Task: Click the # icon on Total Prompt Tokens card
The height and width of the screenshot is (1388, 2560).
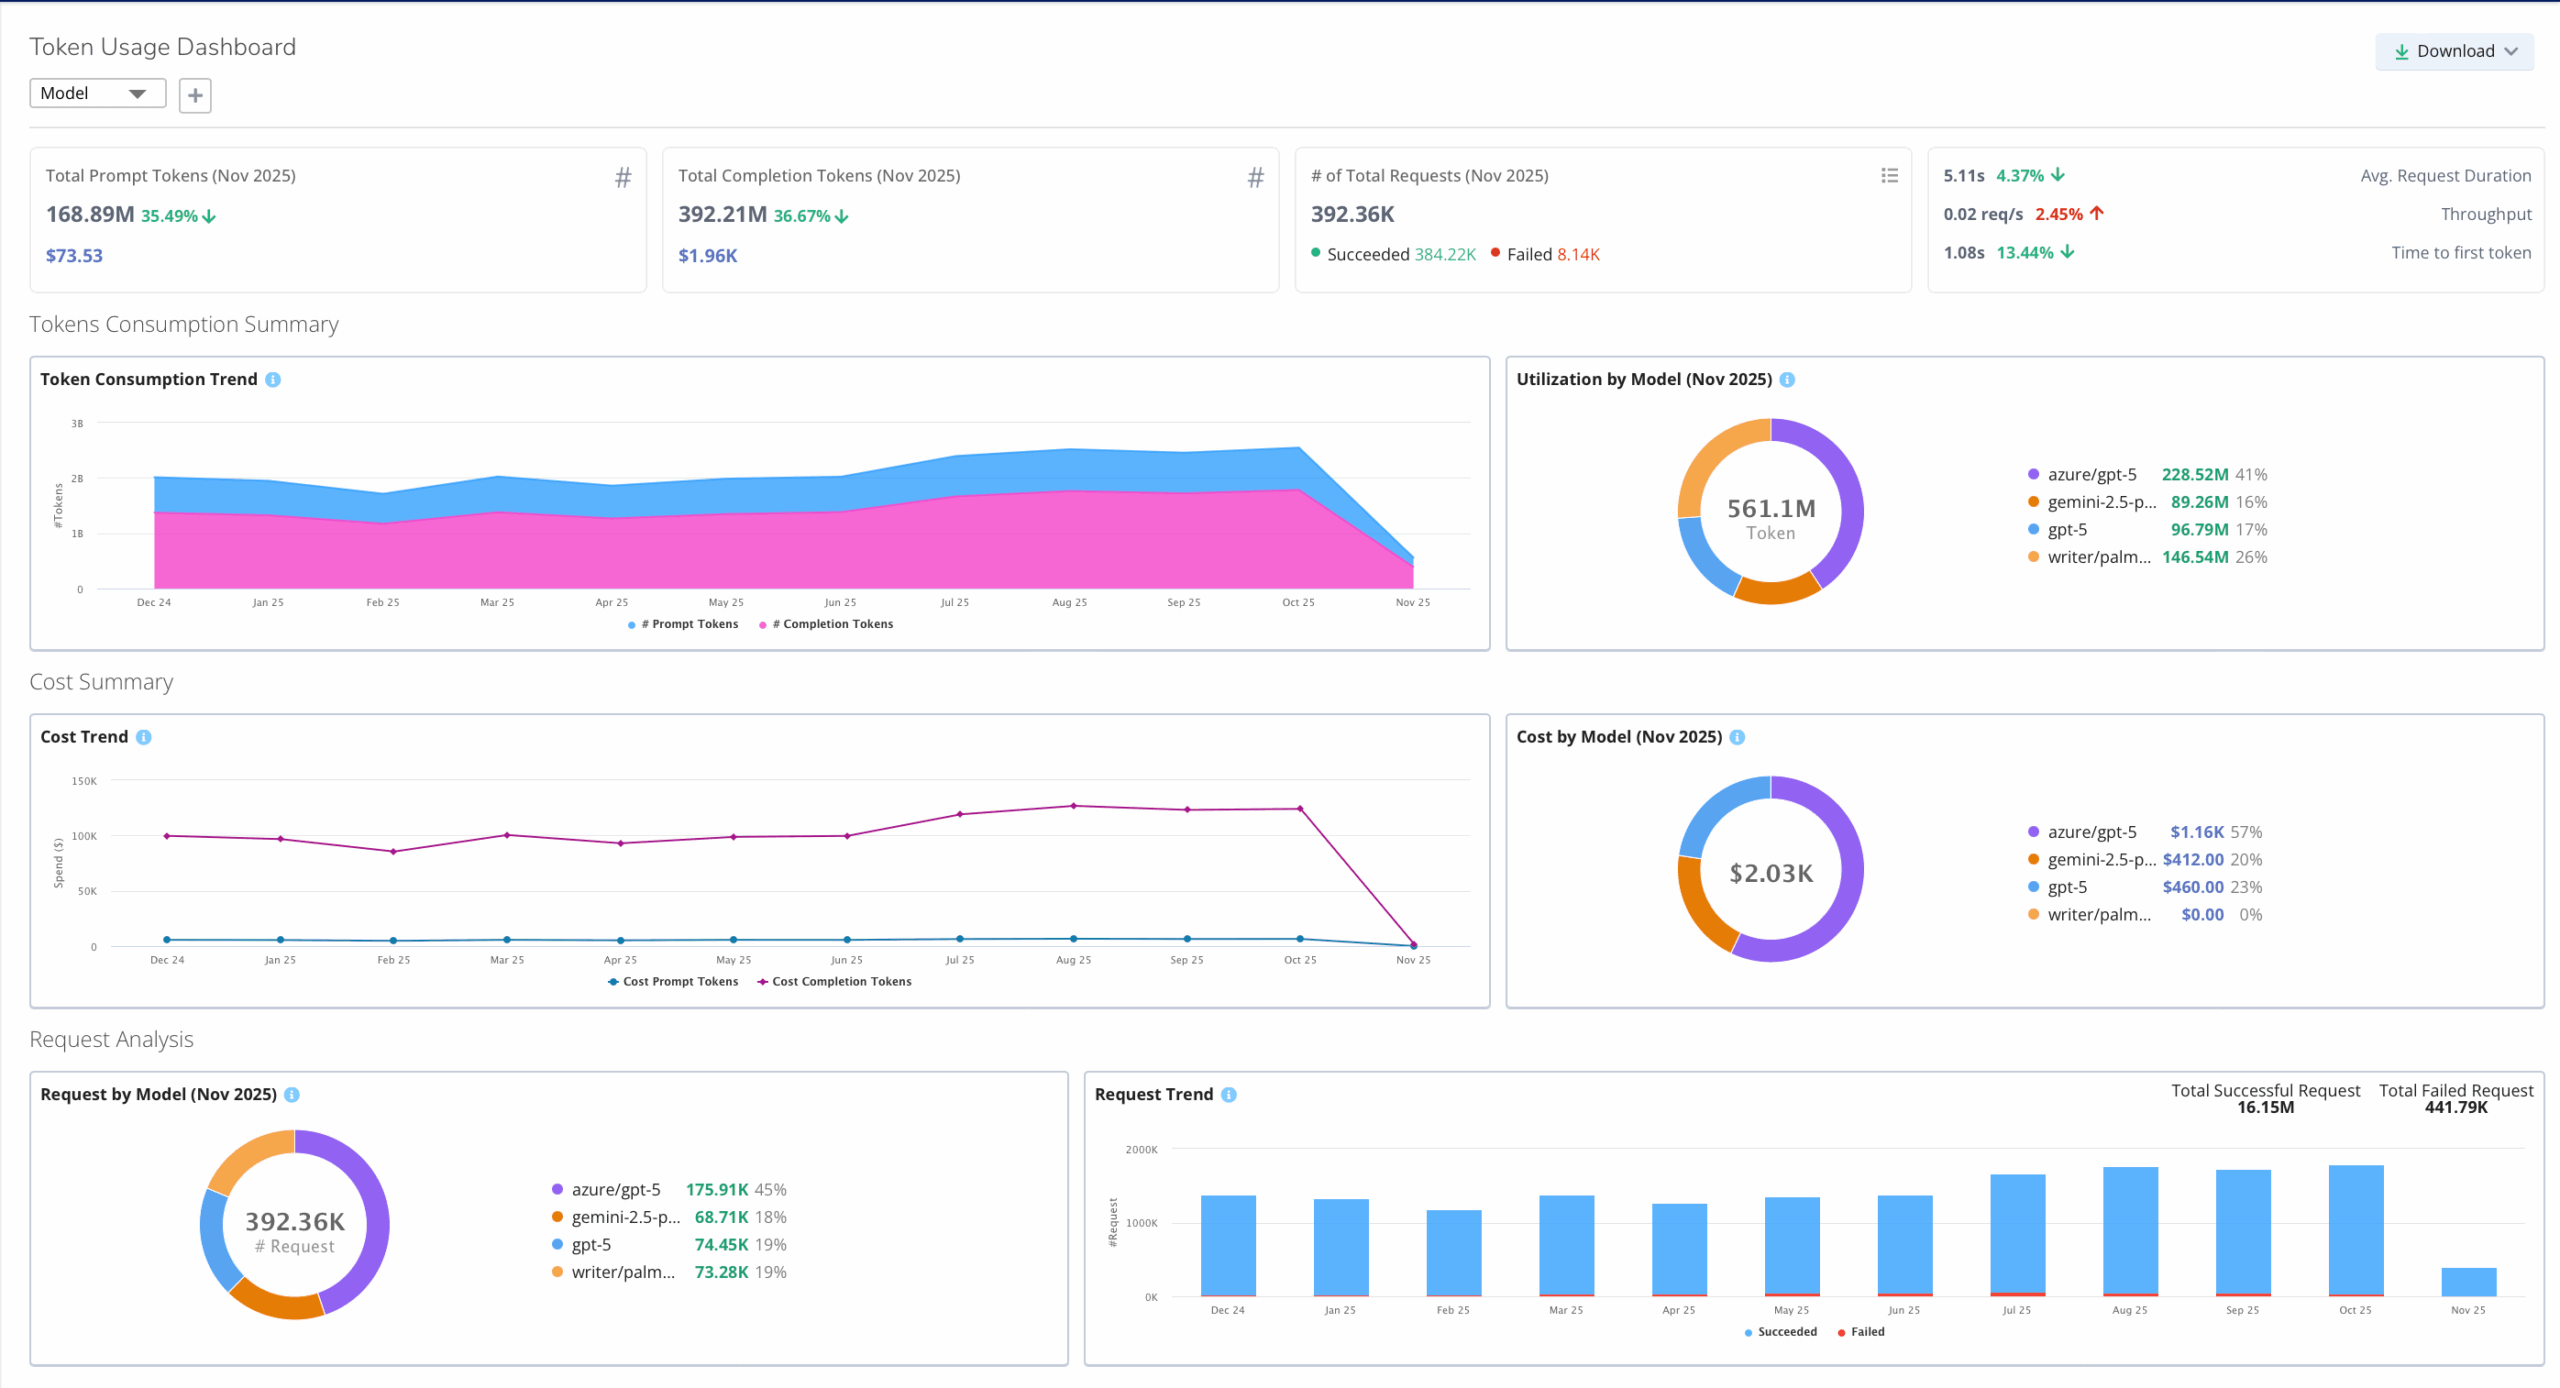Action: [x=623, y=176]
